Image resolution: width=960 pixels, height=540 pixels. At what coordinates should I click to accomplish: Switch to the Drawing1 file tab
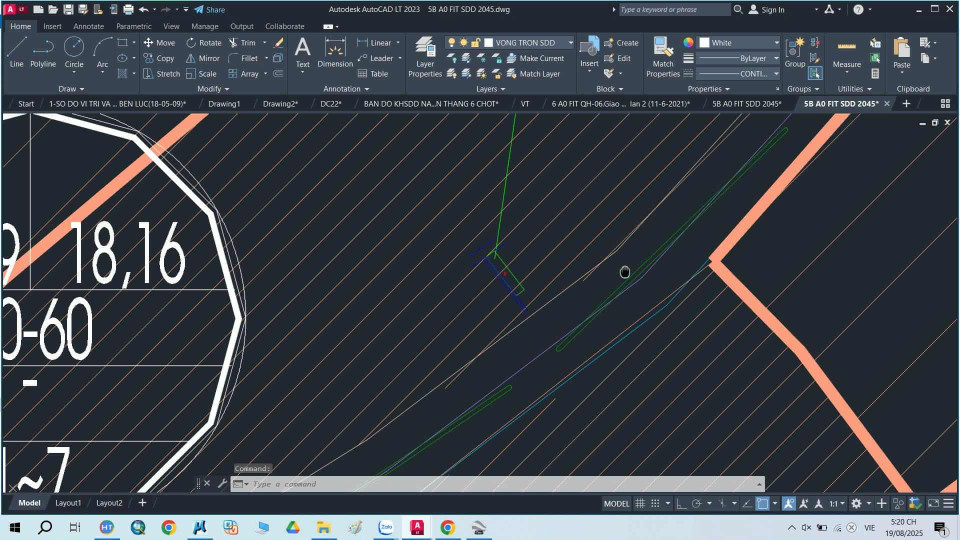point(224,103)
